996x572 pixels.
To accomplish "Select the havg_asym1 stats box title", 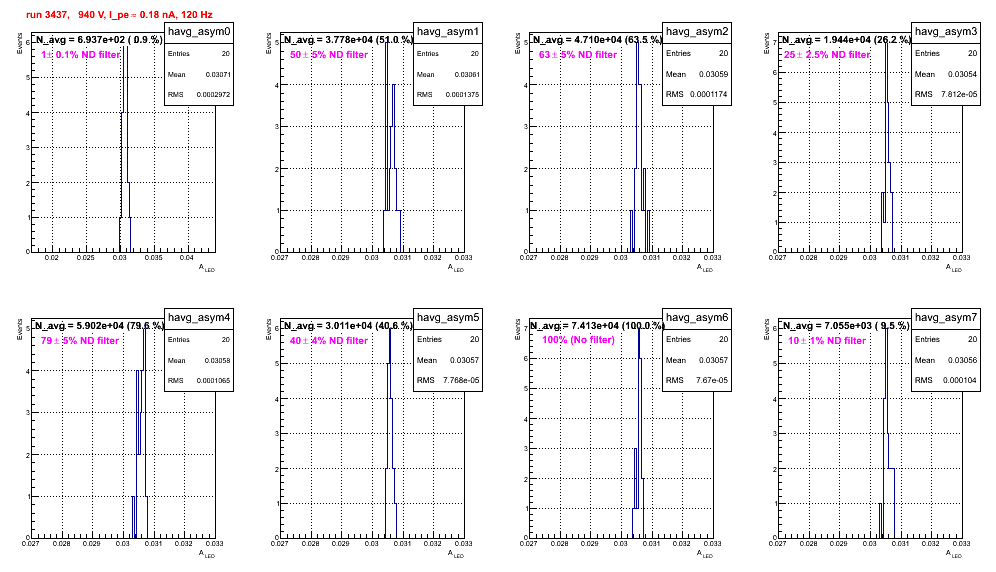I will (x=448, y=31).
